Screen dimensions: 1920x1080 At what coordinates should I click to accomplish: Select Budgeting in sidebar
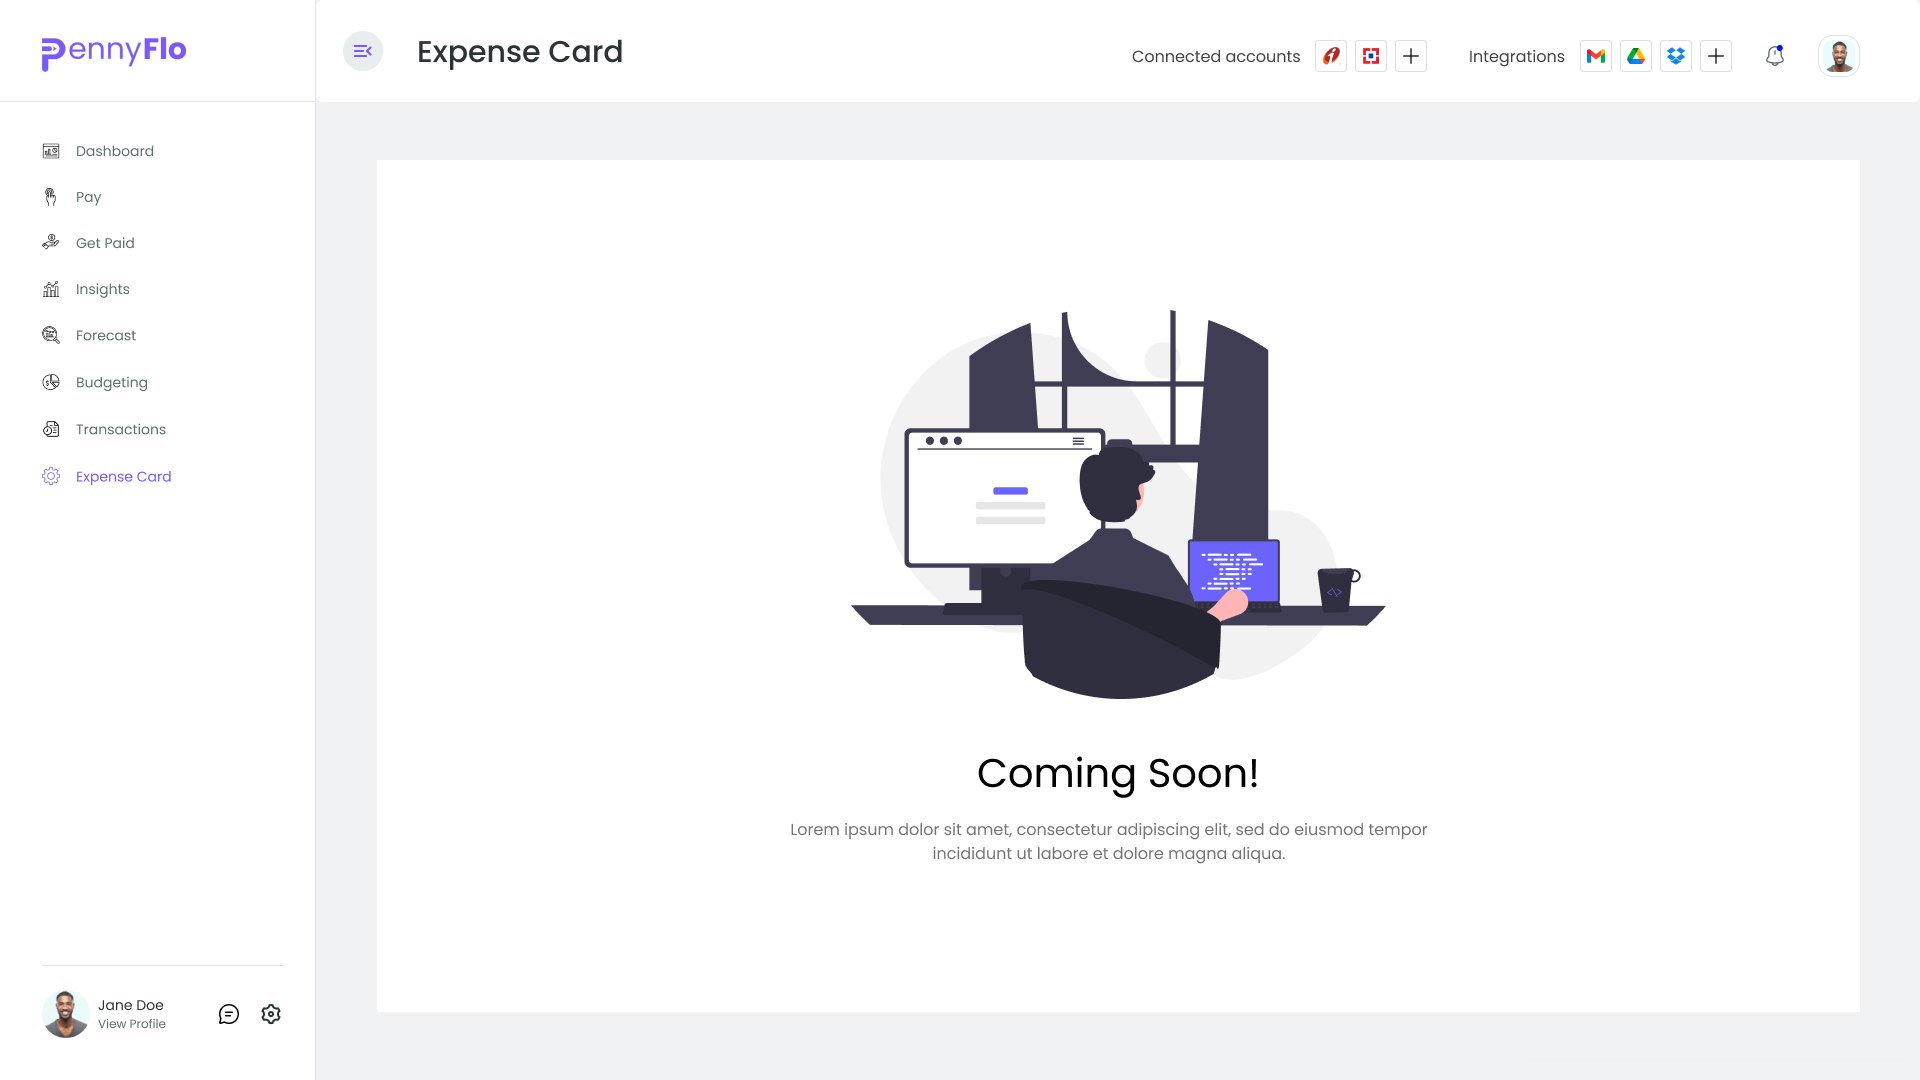coord(111,382)
